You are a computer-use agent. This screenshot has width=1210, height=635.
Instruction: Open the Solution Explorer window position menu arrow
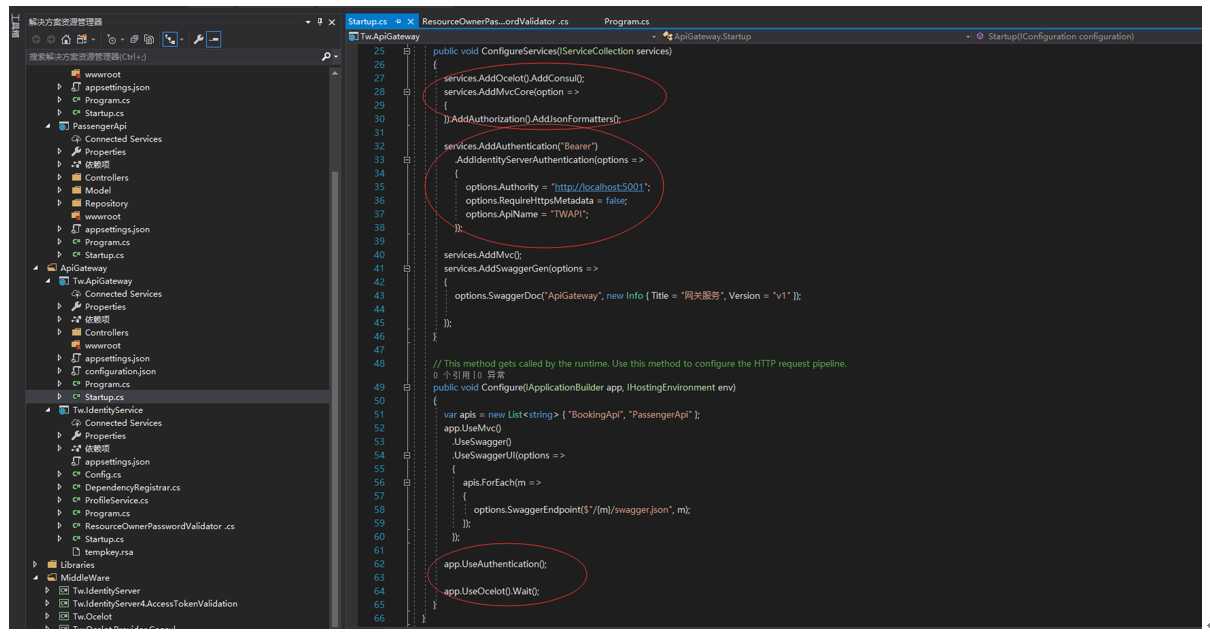307,21
